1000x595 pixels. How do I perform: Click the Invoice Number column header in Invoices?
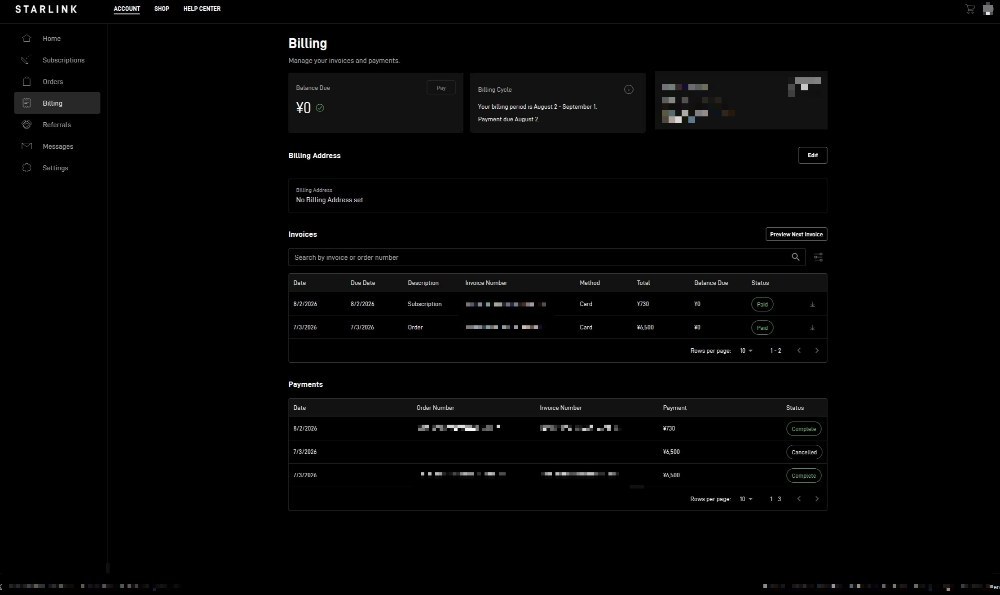point(486,283)
